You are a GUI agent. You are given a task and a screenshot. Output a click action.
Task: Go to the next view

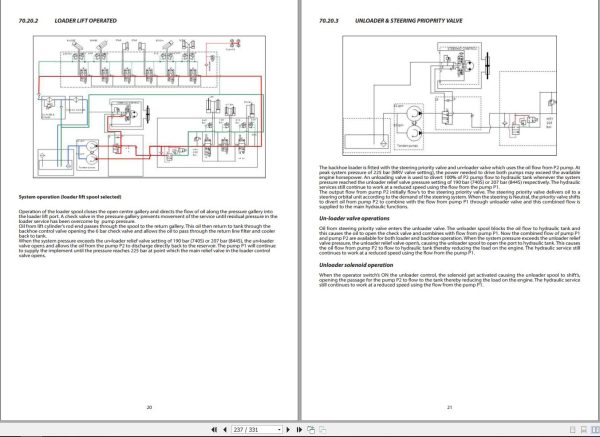pos(323,430)
